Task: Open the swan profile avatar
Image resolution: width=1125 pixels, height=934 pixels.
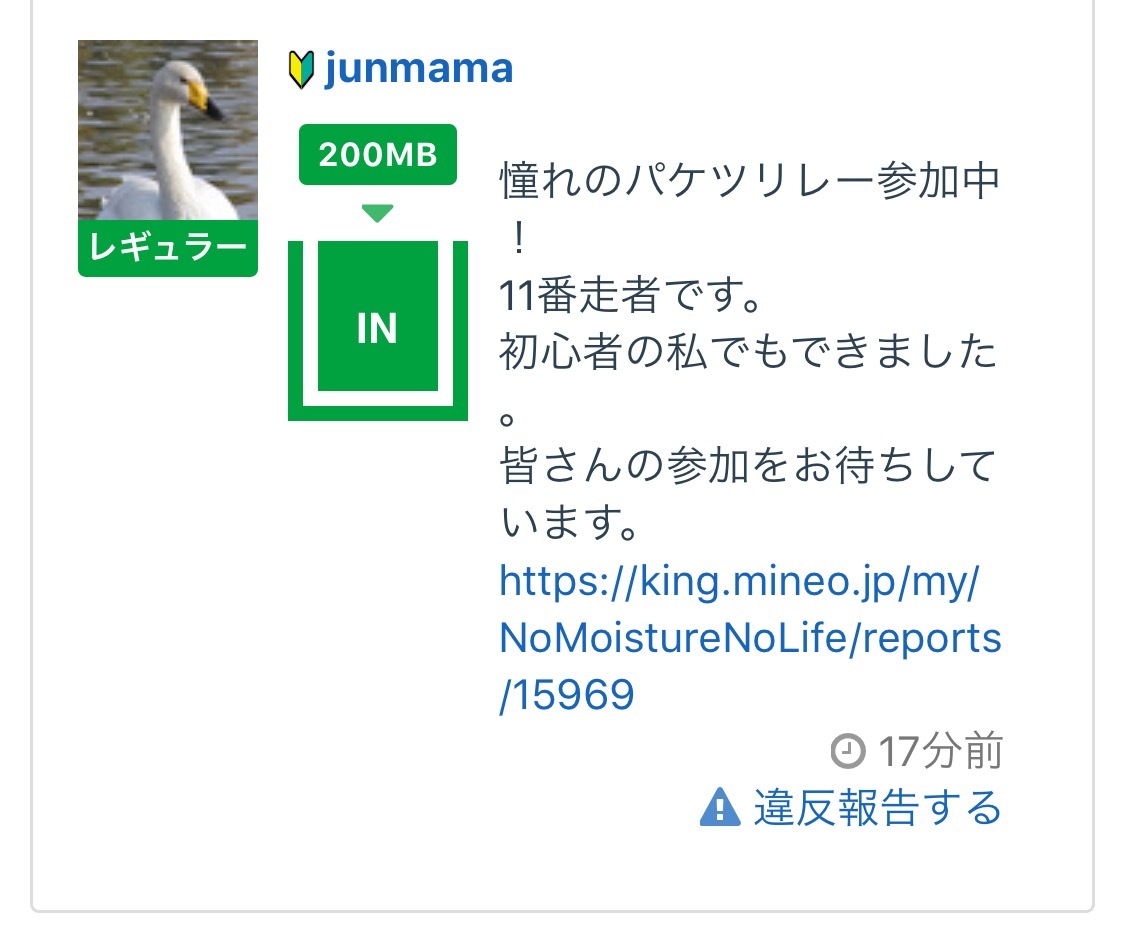Action: pyautogui.click(x=167, y=130)
